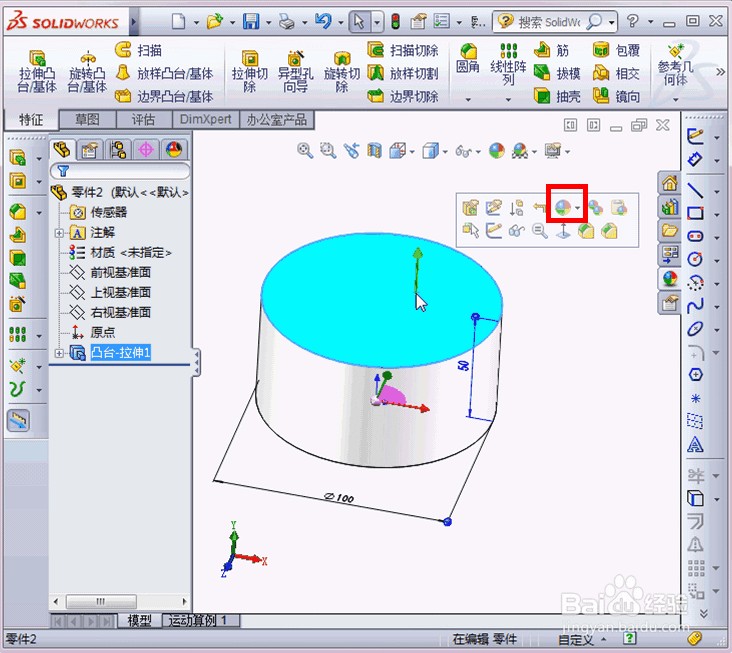Select the Draft (拔模) feature
The height and width of the screenshot is (653, 732).
[557, 73]
